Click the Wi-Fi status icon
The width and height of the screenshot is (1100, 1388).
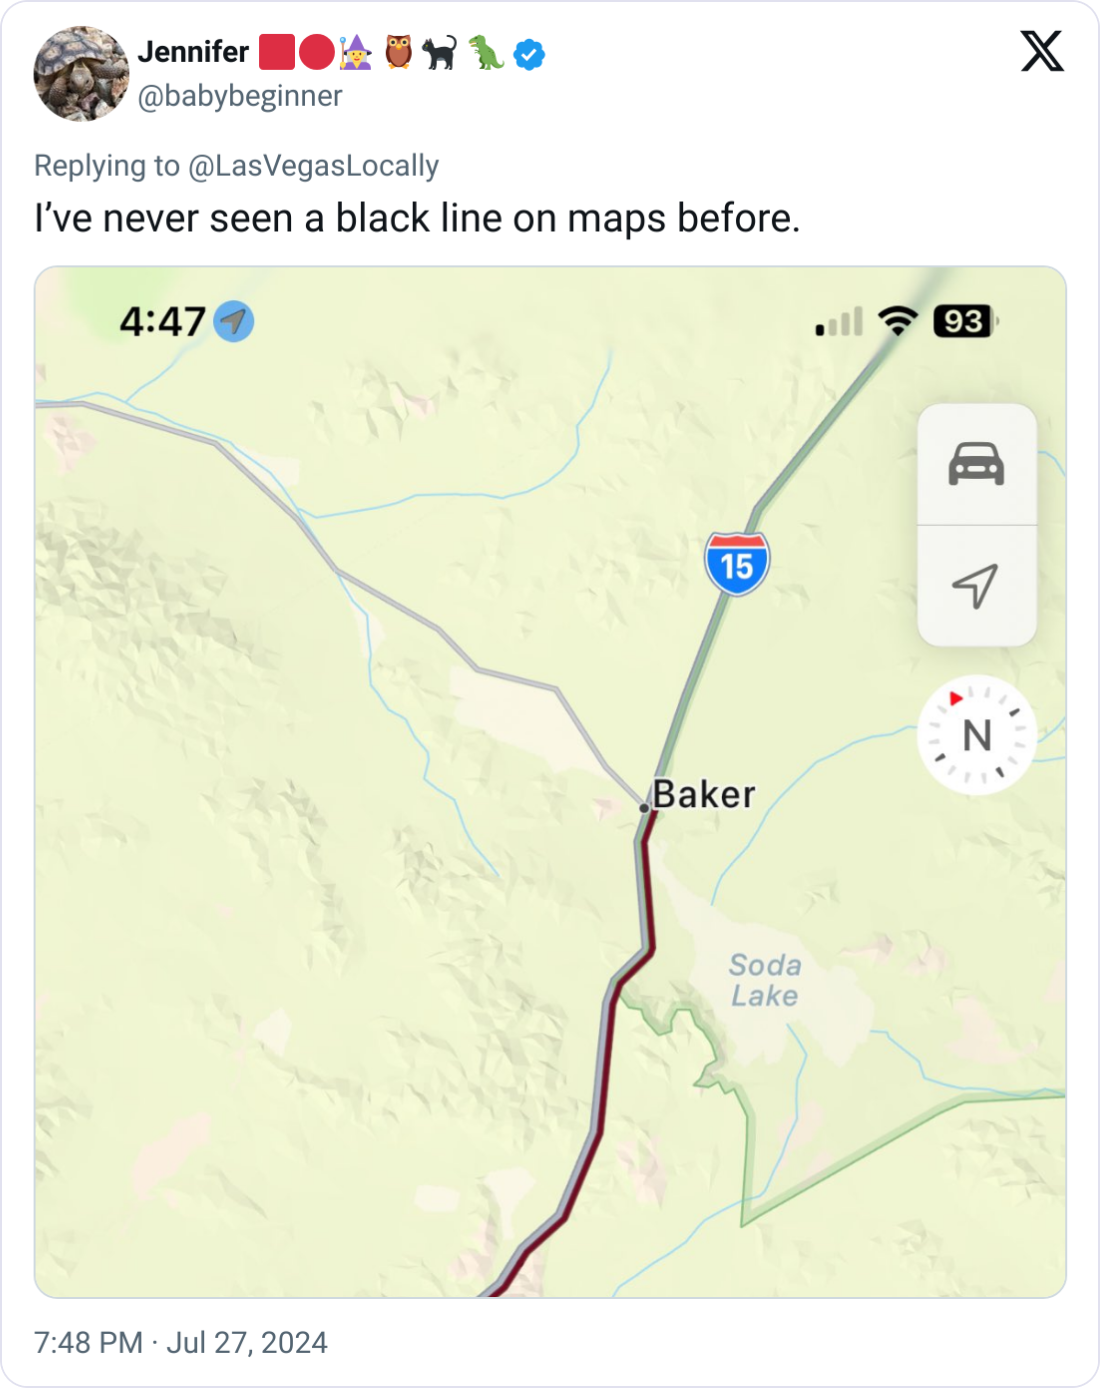pos(897,321)
